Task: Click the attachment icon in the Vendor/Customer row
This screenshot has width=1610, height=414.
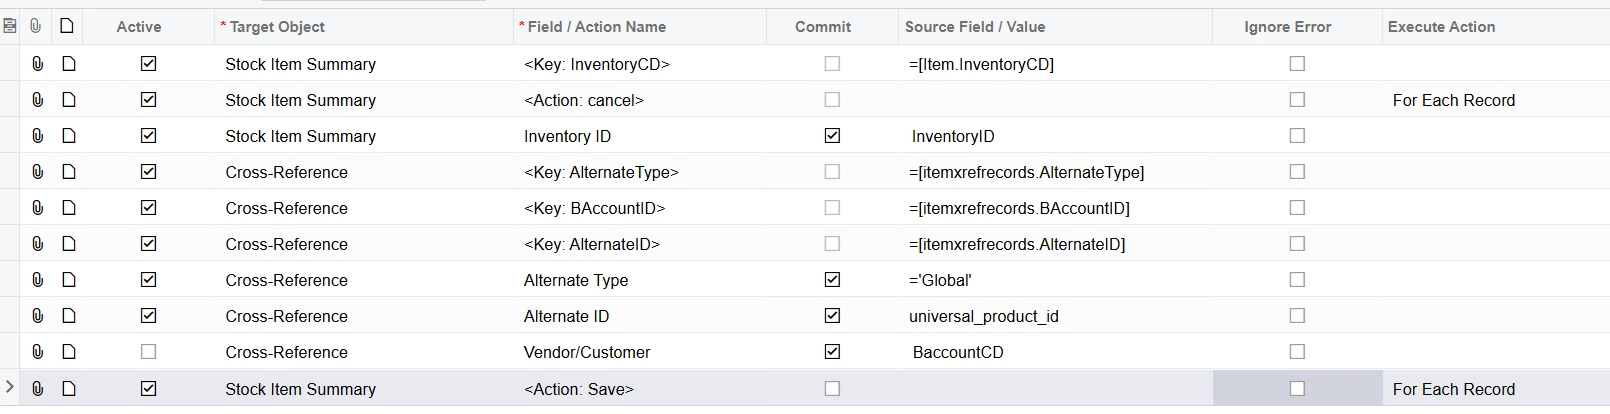Action: click(37, 352)
